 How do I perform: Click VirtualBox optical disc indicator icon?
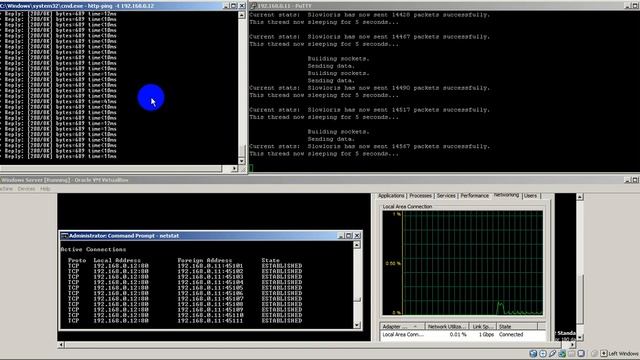point(543,353)
